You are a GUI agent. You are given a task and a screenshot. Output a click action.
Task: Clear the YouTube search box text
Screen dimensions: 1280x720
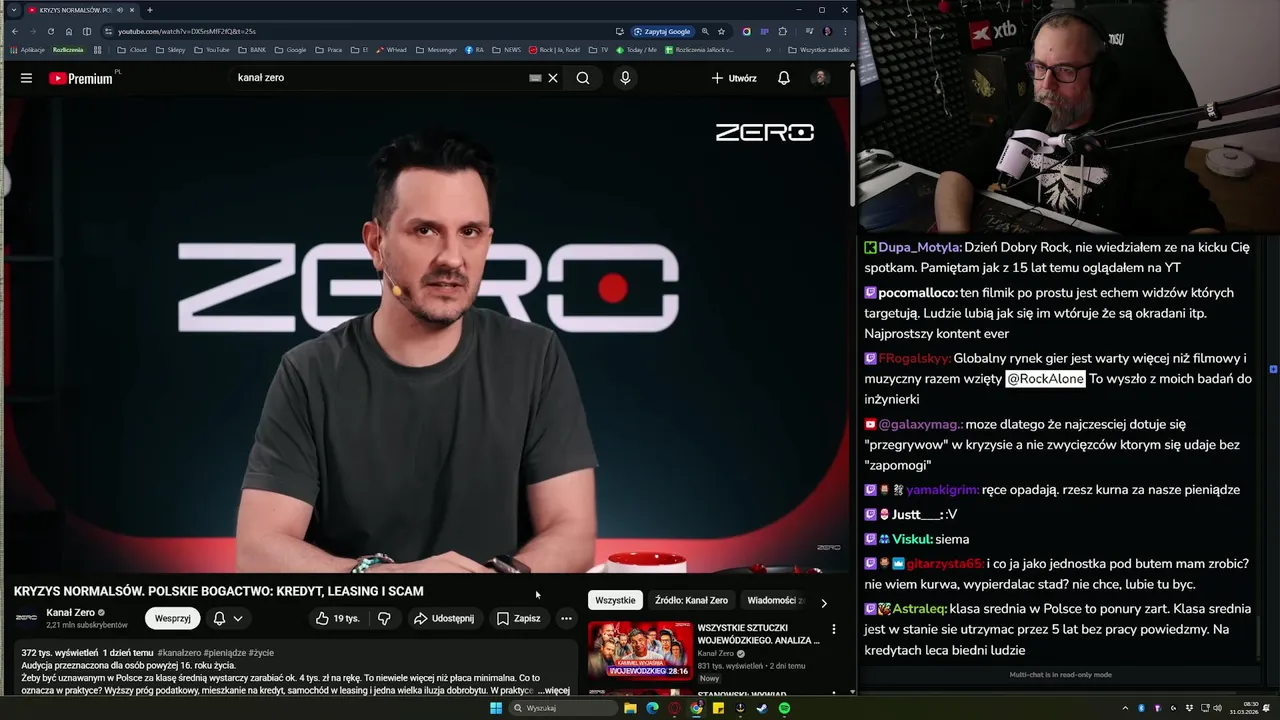553,78
